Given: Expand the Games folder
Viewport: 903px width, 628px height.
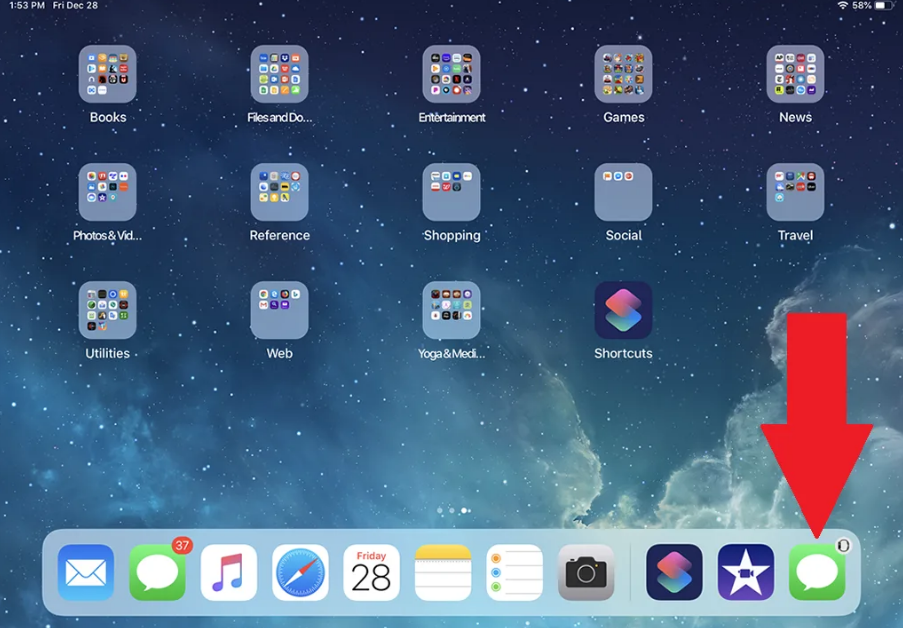Looking at the screenshot, I should click(623, 74).
